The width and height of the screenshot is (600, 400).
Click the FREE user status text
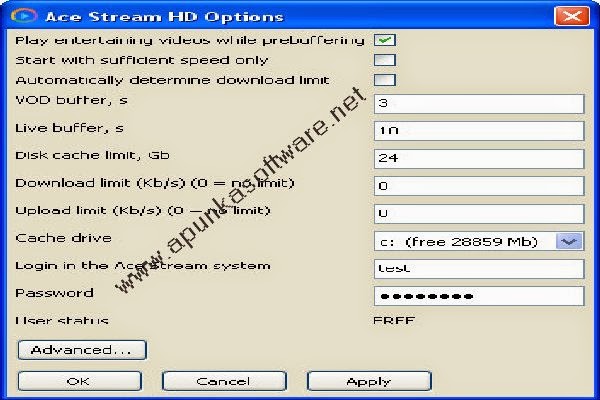(x=394, y=320)
